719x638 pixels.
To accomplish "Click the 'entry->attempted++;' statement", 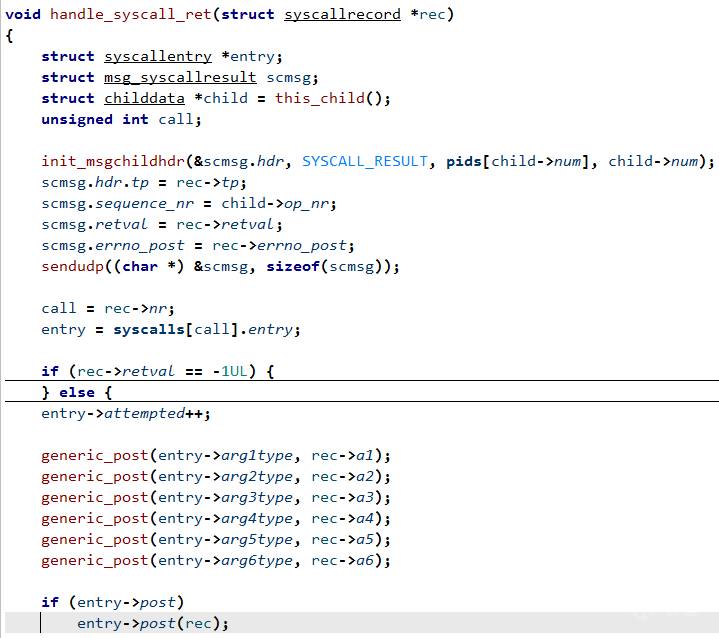I will [126, 413].
